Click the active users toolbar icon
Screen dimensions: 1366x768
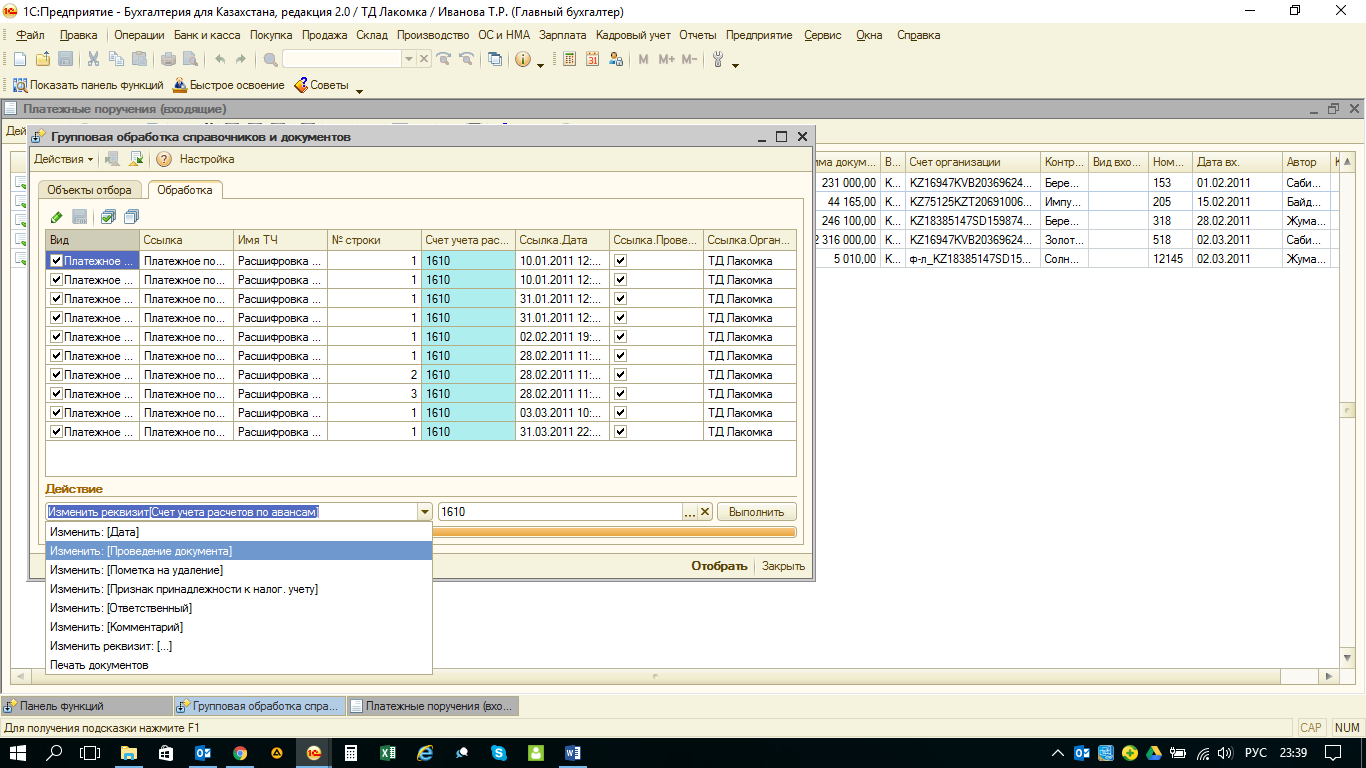click(x=618, y=60)
